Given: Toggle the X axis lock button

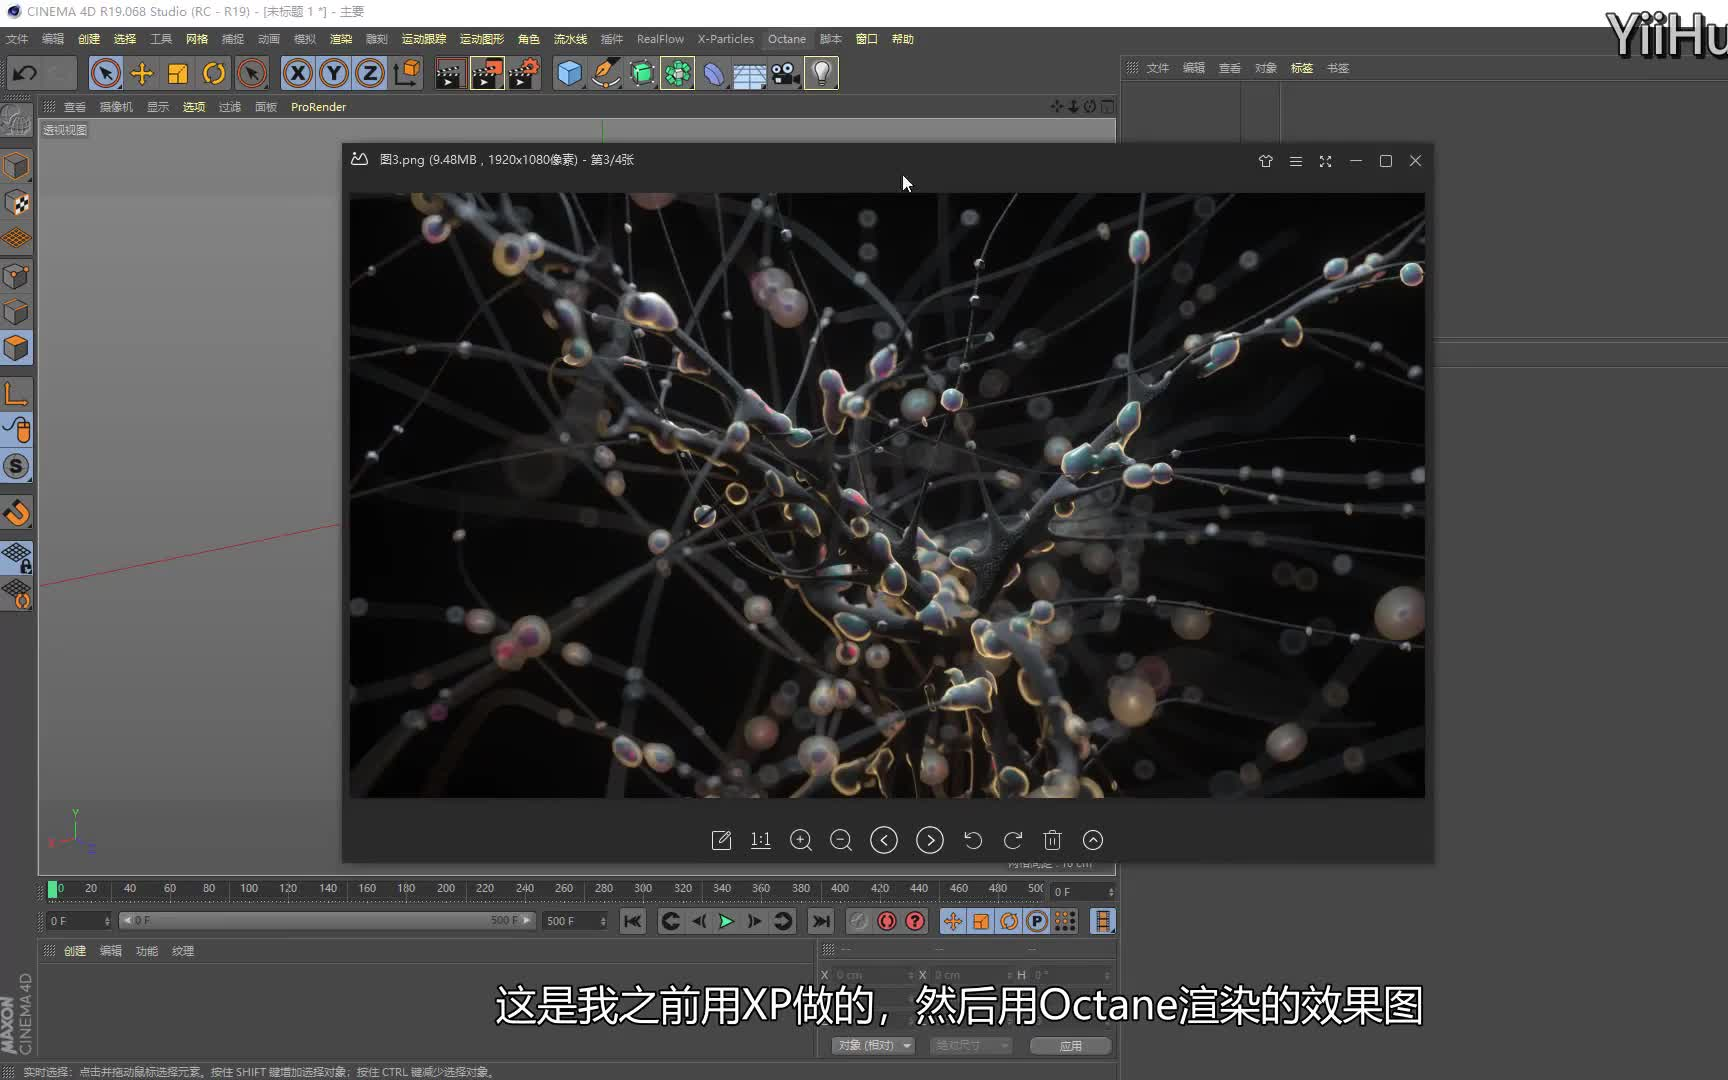Looking at the screenshot, I should (297, 73).
